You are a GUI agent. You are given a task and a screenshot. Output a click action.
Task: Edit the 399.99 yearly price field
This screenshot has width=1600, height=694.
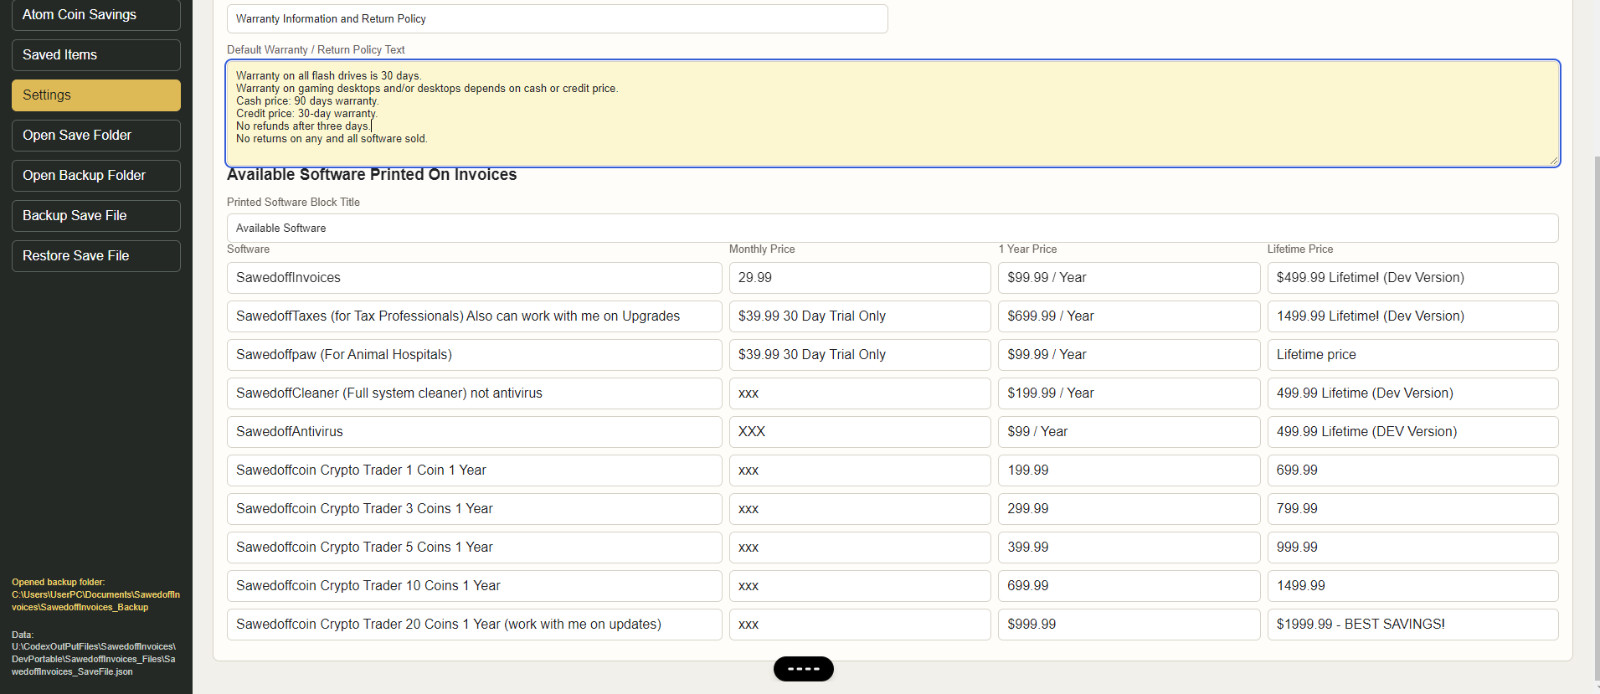pyautogui.click(x=1129, y=547)
